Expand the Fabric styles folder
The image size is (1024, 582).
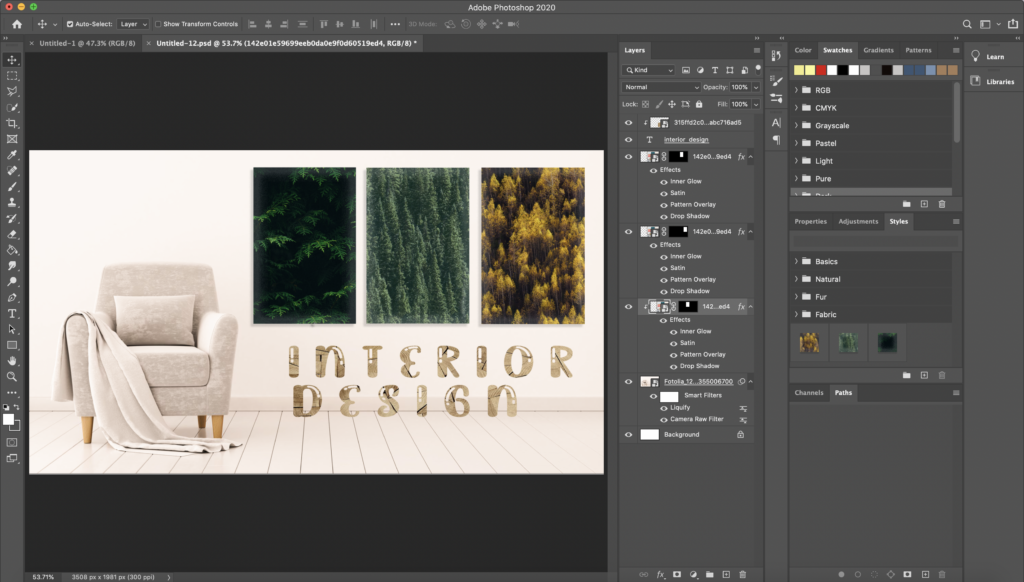(796, 314)
